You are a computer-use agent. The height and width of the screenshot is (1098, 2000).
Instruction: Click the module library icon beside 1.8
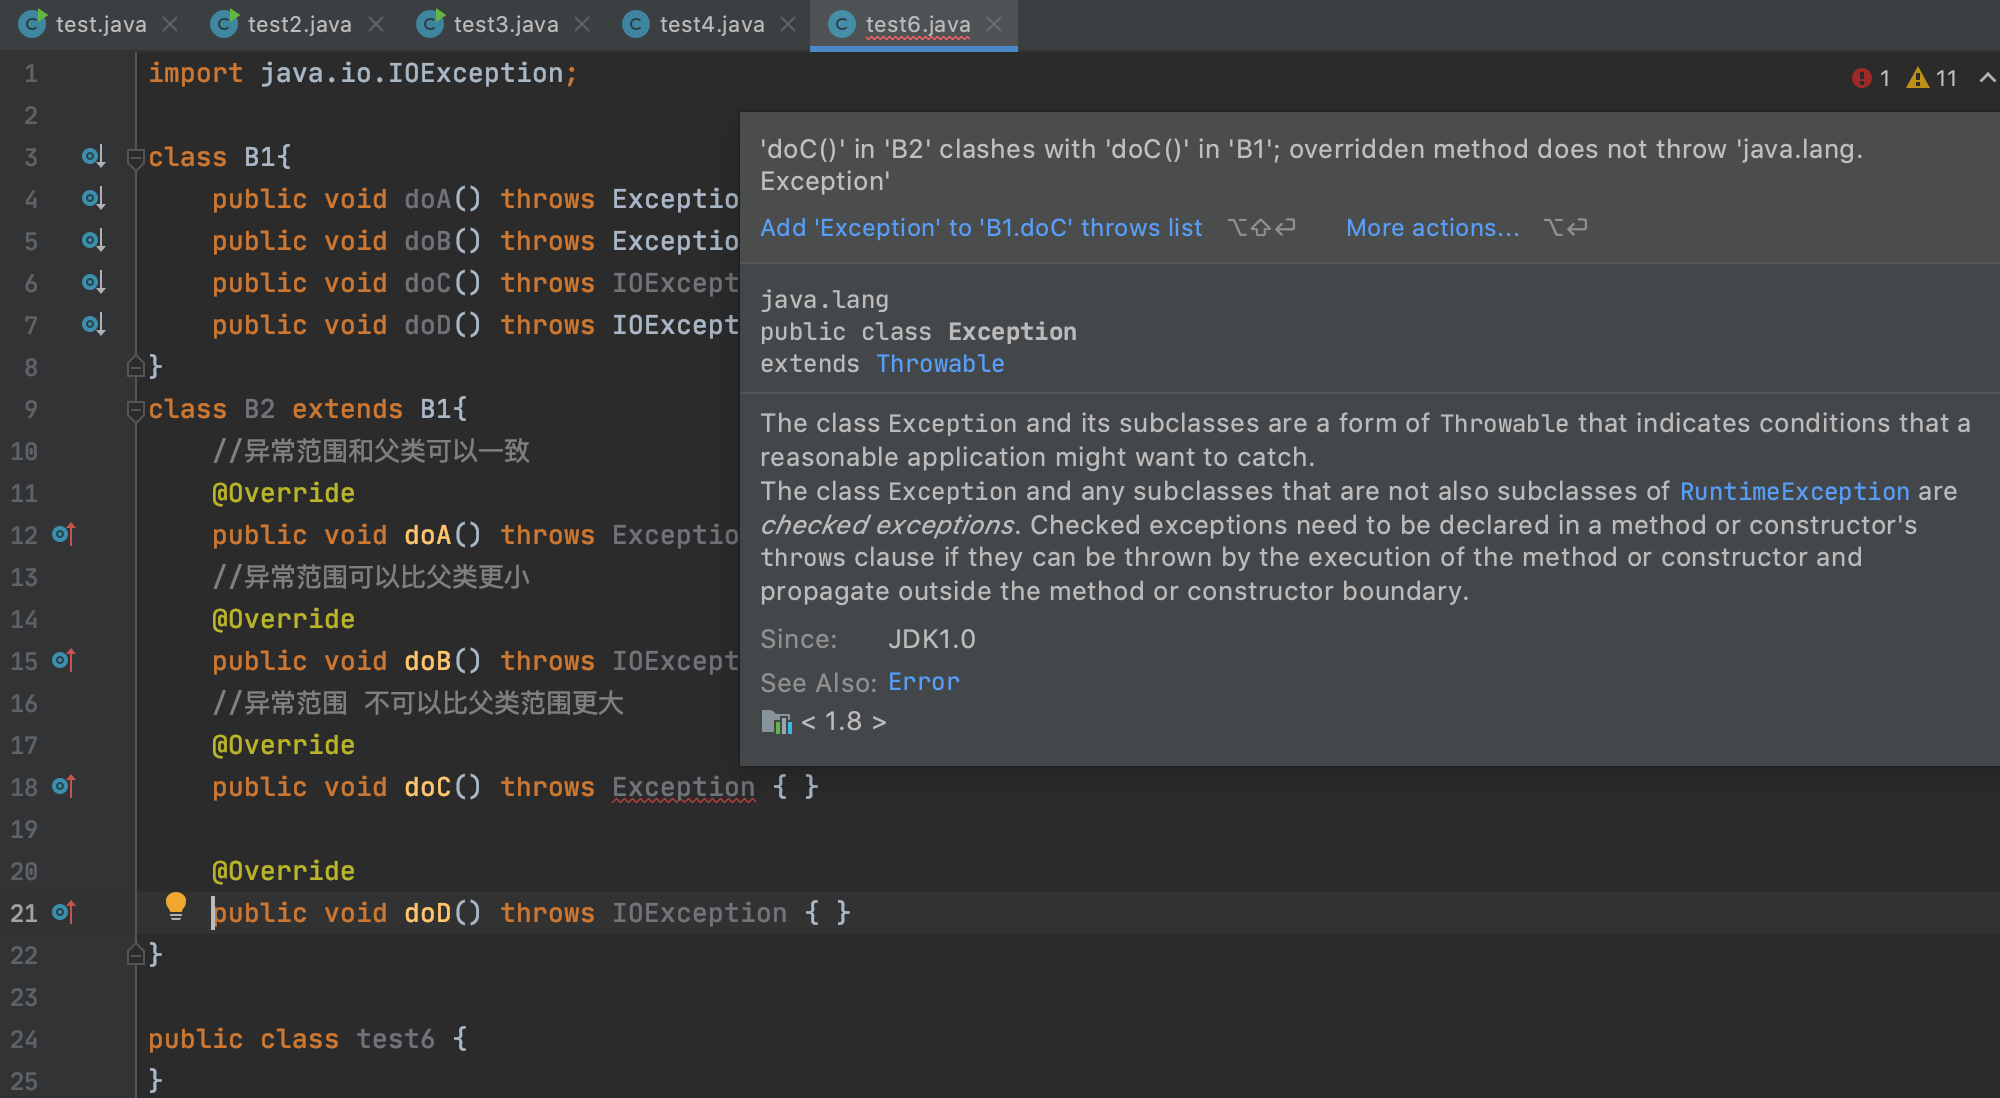(x=776, y=722)
